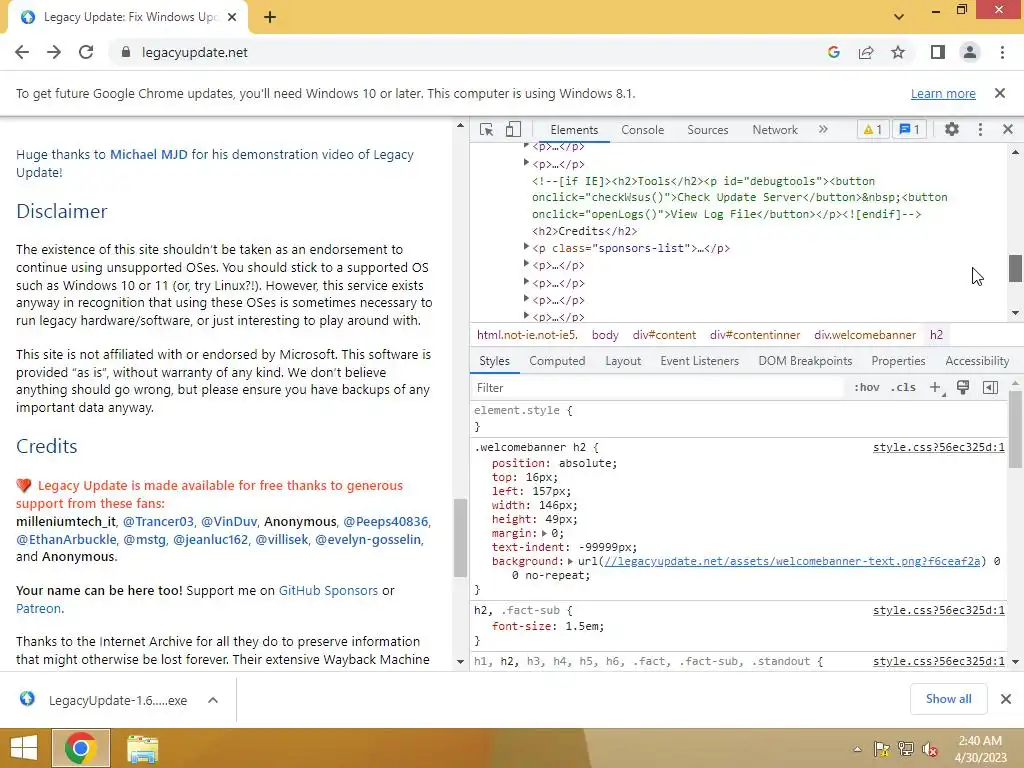
Task: Toggle the device toolbar icon
Action: point(513,129)
